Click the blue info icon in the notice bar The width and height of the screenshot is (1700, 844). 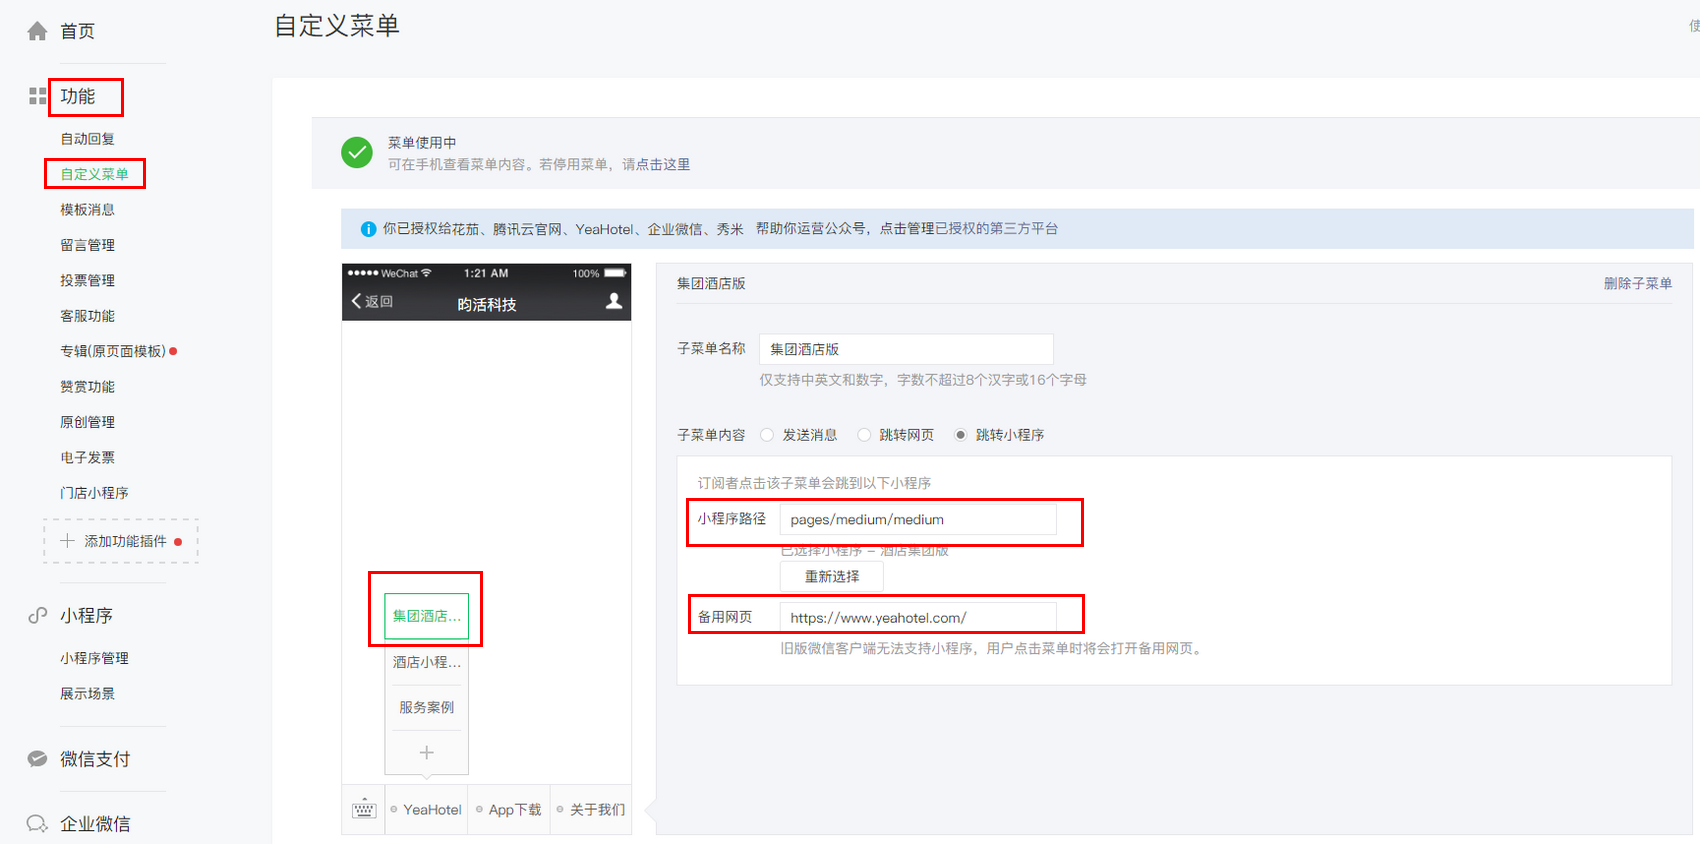click(368, 229)
